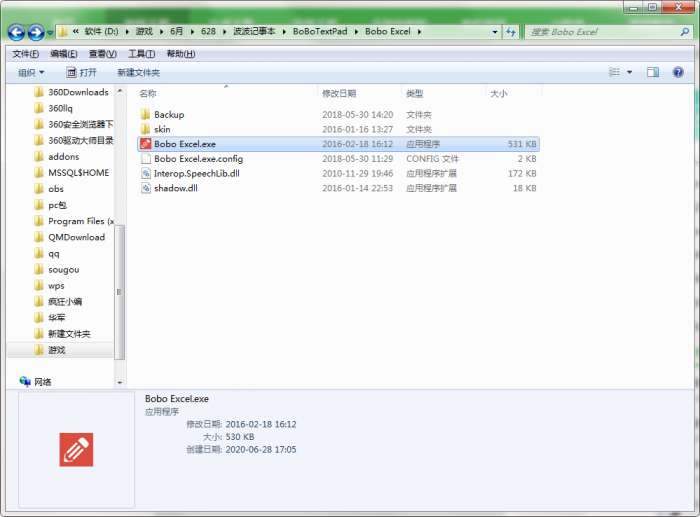The height and width of the screenshot is (517, 700).
Task: Click BoBoTextPad in the address path
Action: 320,32
